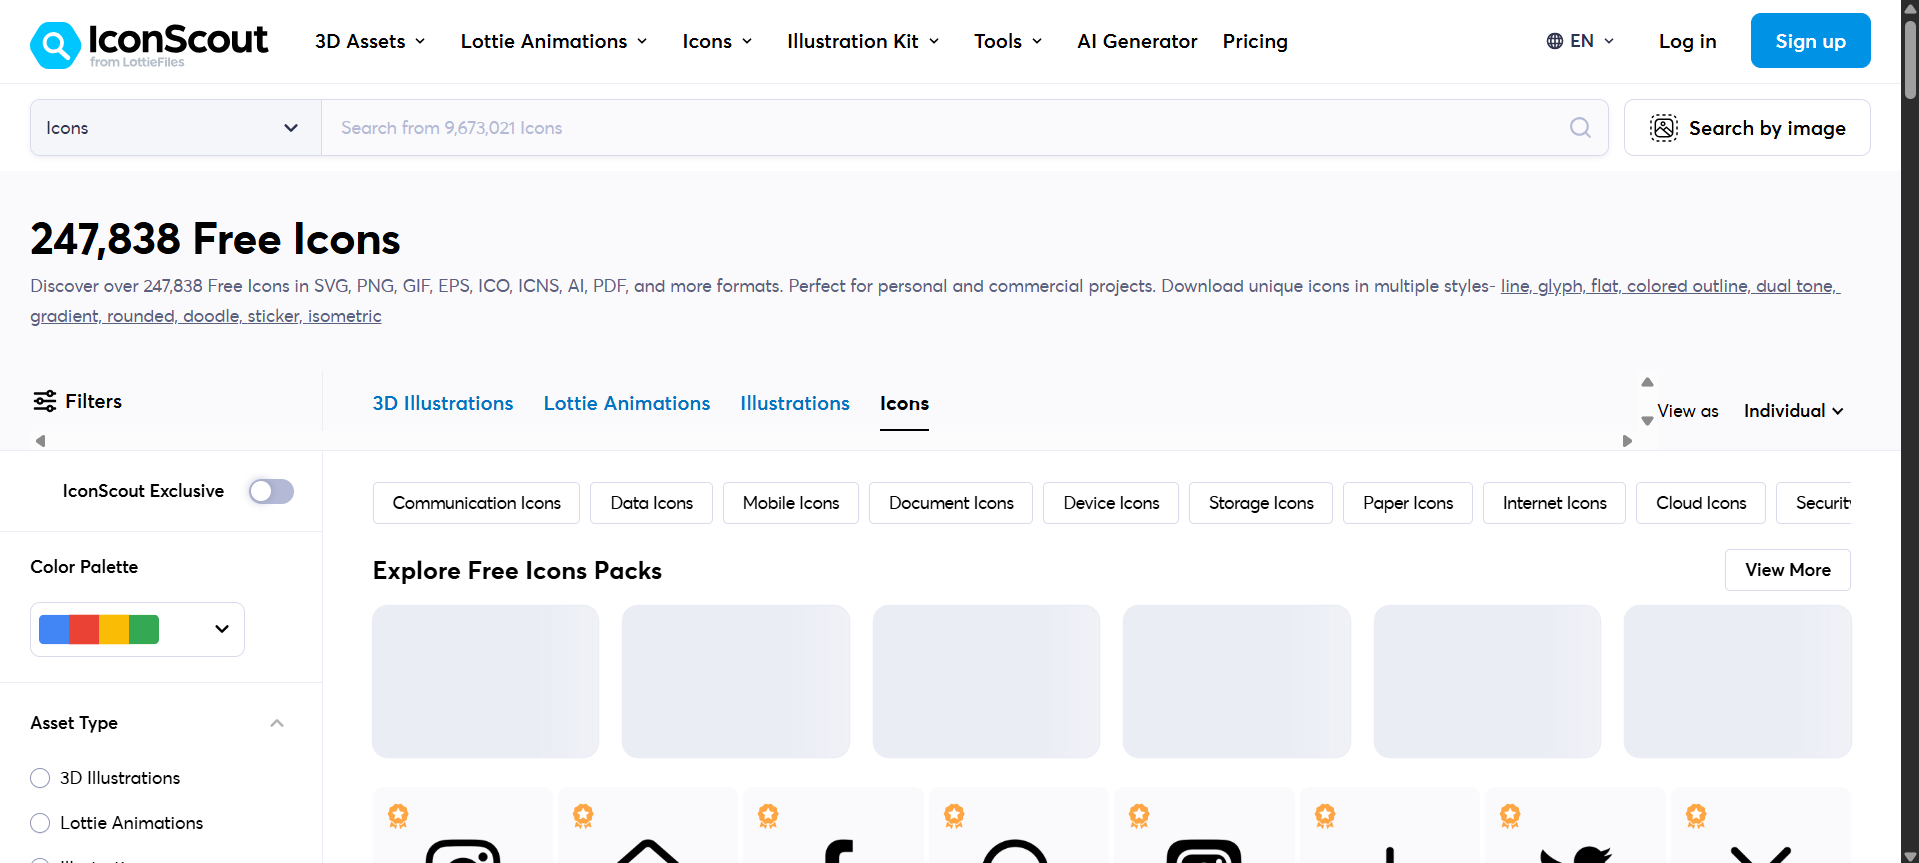Select the Communication Icons tag
The image size is (1919, 863).
click(476, 503)
